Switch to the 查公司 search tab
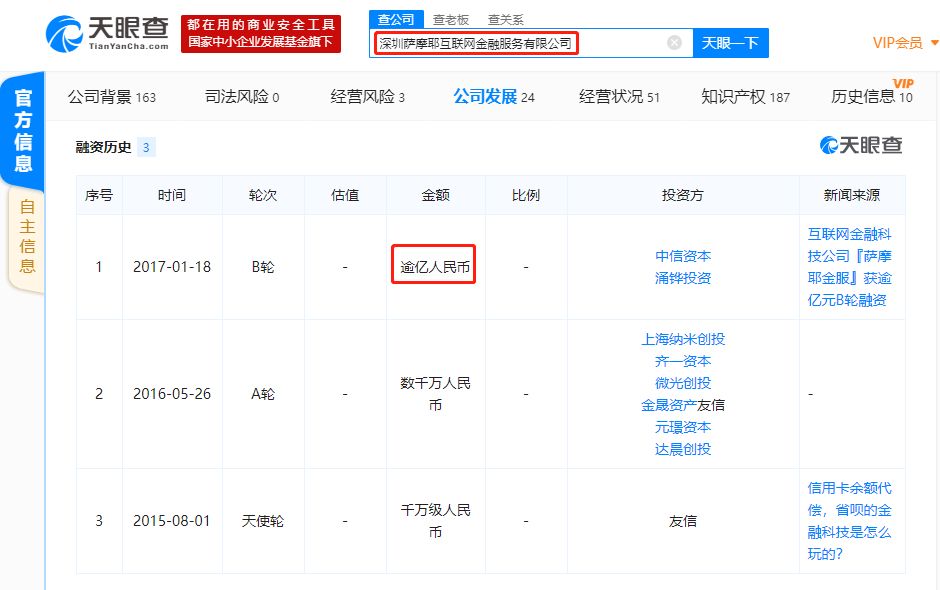Screen dimensions: 940x590 396,19
